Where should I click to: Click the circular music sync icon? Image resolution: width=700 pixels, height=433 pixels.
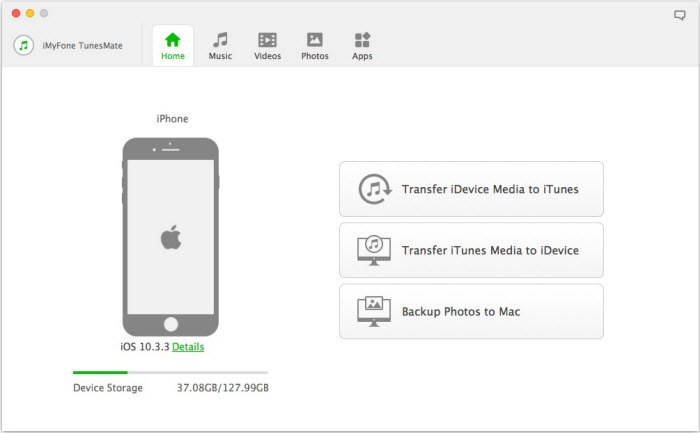(x=375, y=189)
